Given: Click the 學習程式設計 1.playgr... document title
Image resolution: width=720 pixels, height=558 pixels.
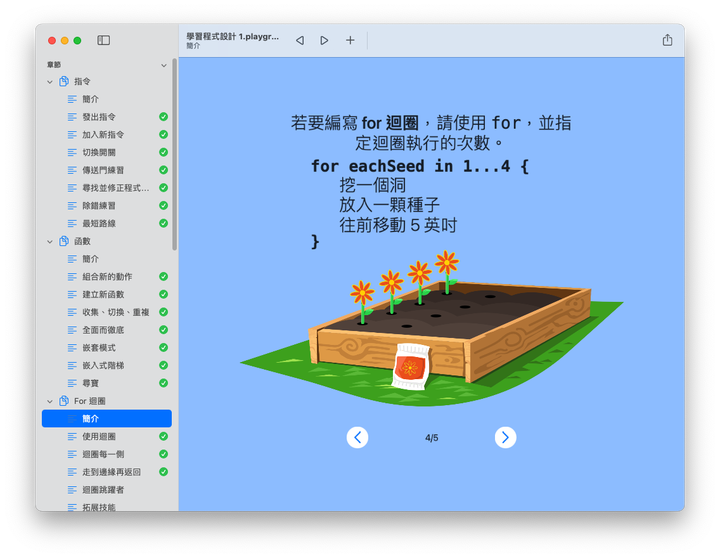Looking at the screenshot, I should tap(232, 37).
